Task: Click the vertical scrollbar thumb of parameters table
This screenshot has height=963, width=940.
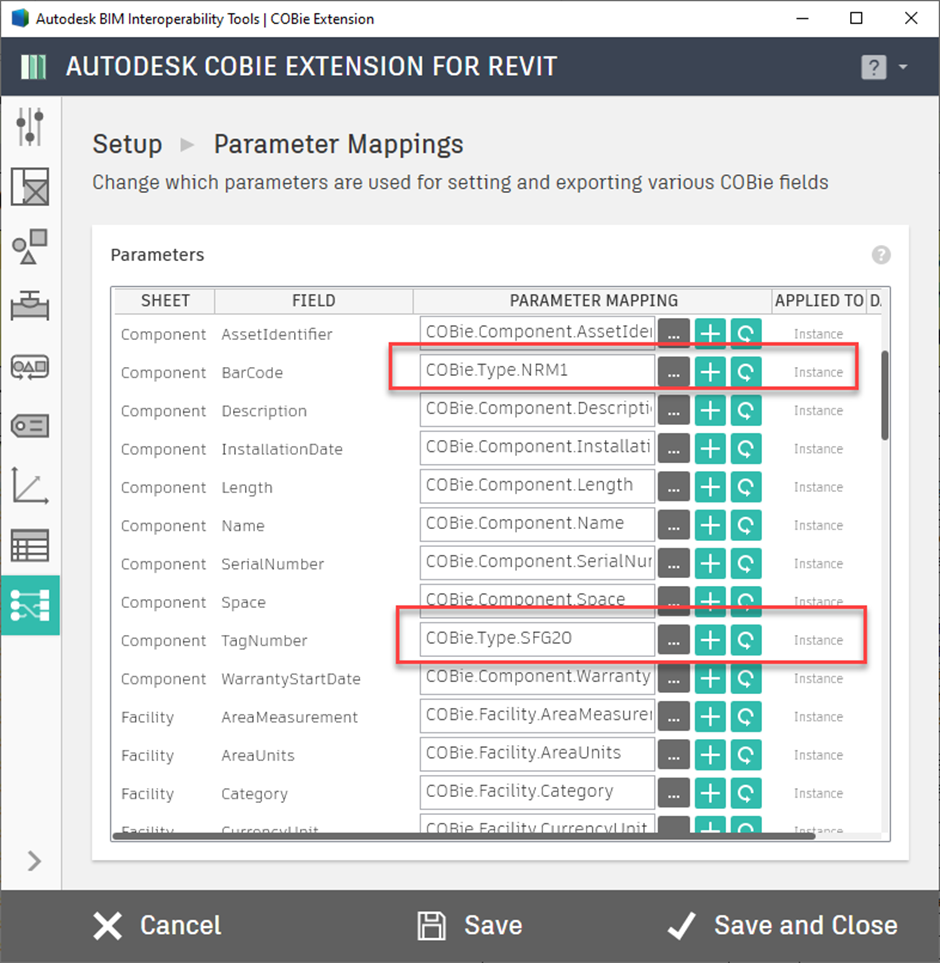Action: pos(885,395)
